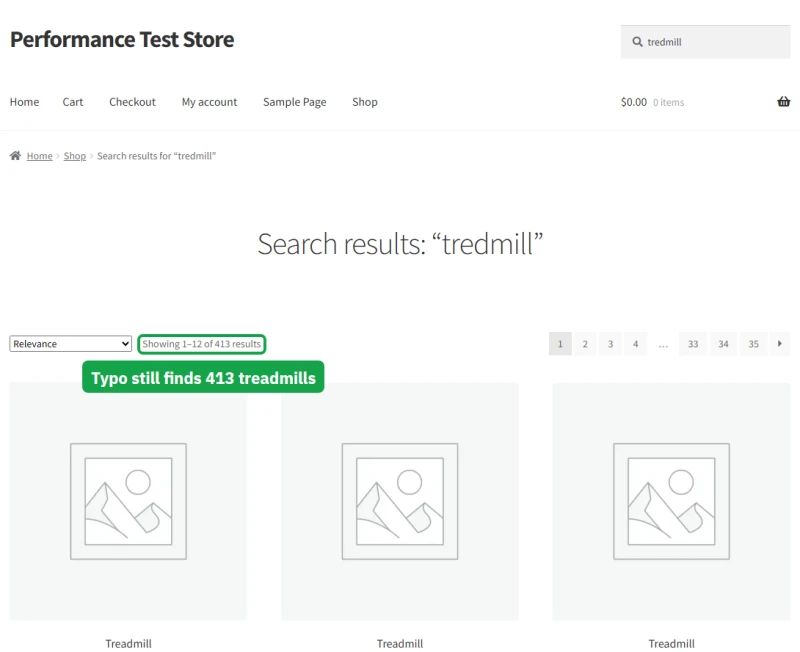Follow the Shop breadcrumb link
Image resolution: width=800 pixels, height=652 pixels.
click(74, 156)
